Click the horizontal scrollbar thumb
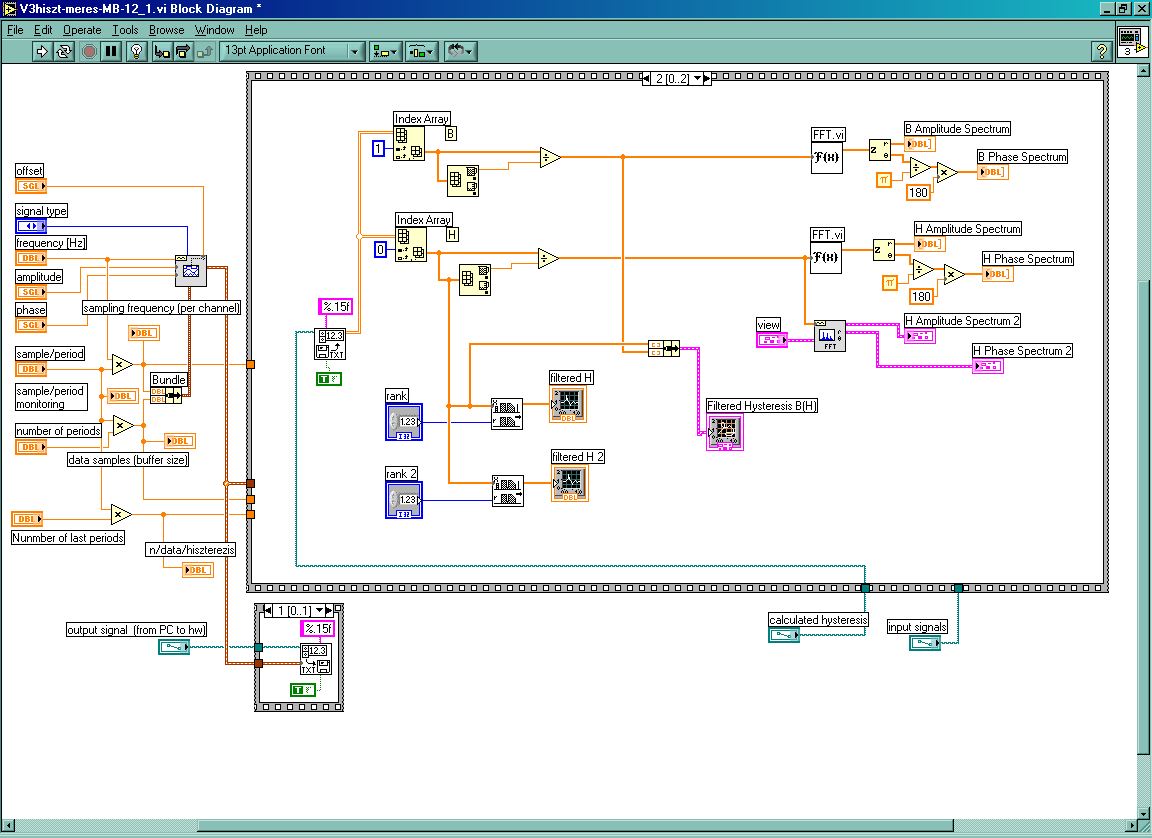 point(575,826)
